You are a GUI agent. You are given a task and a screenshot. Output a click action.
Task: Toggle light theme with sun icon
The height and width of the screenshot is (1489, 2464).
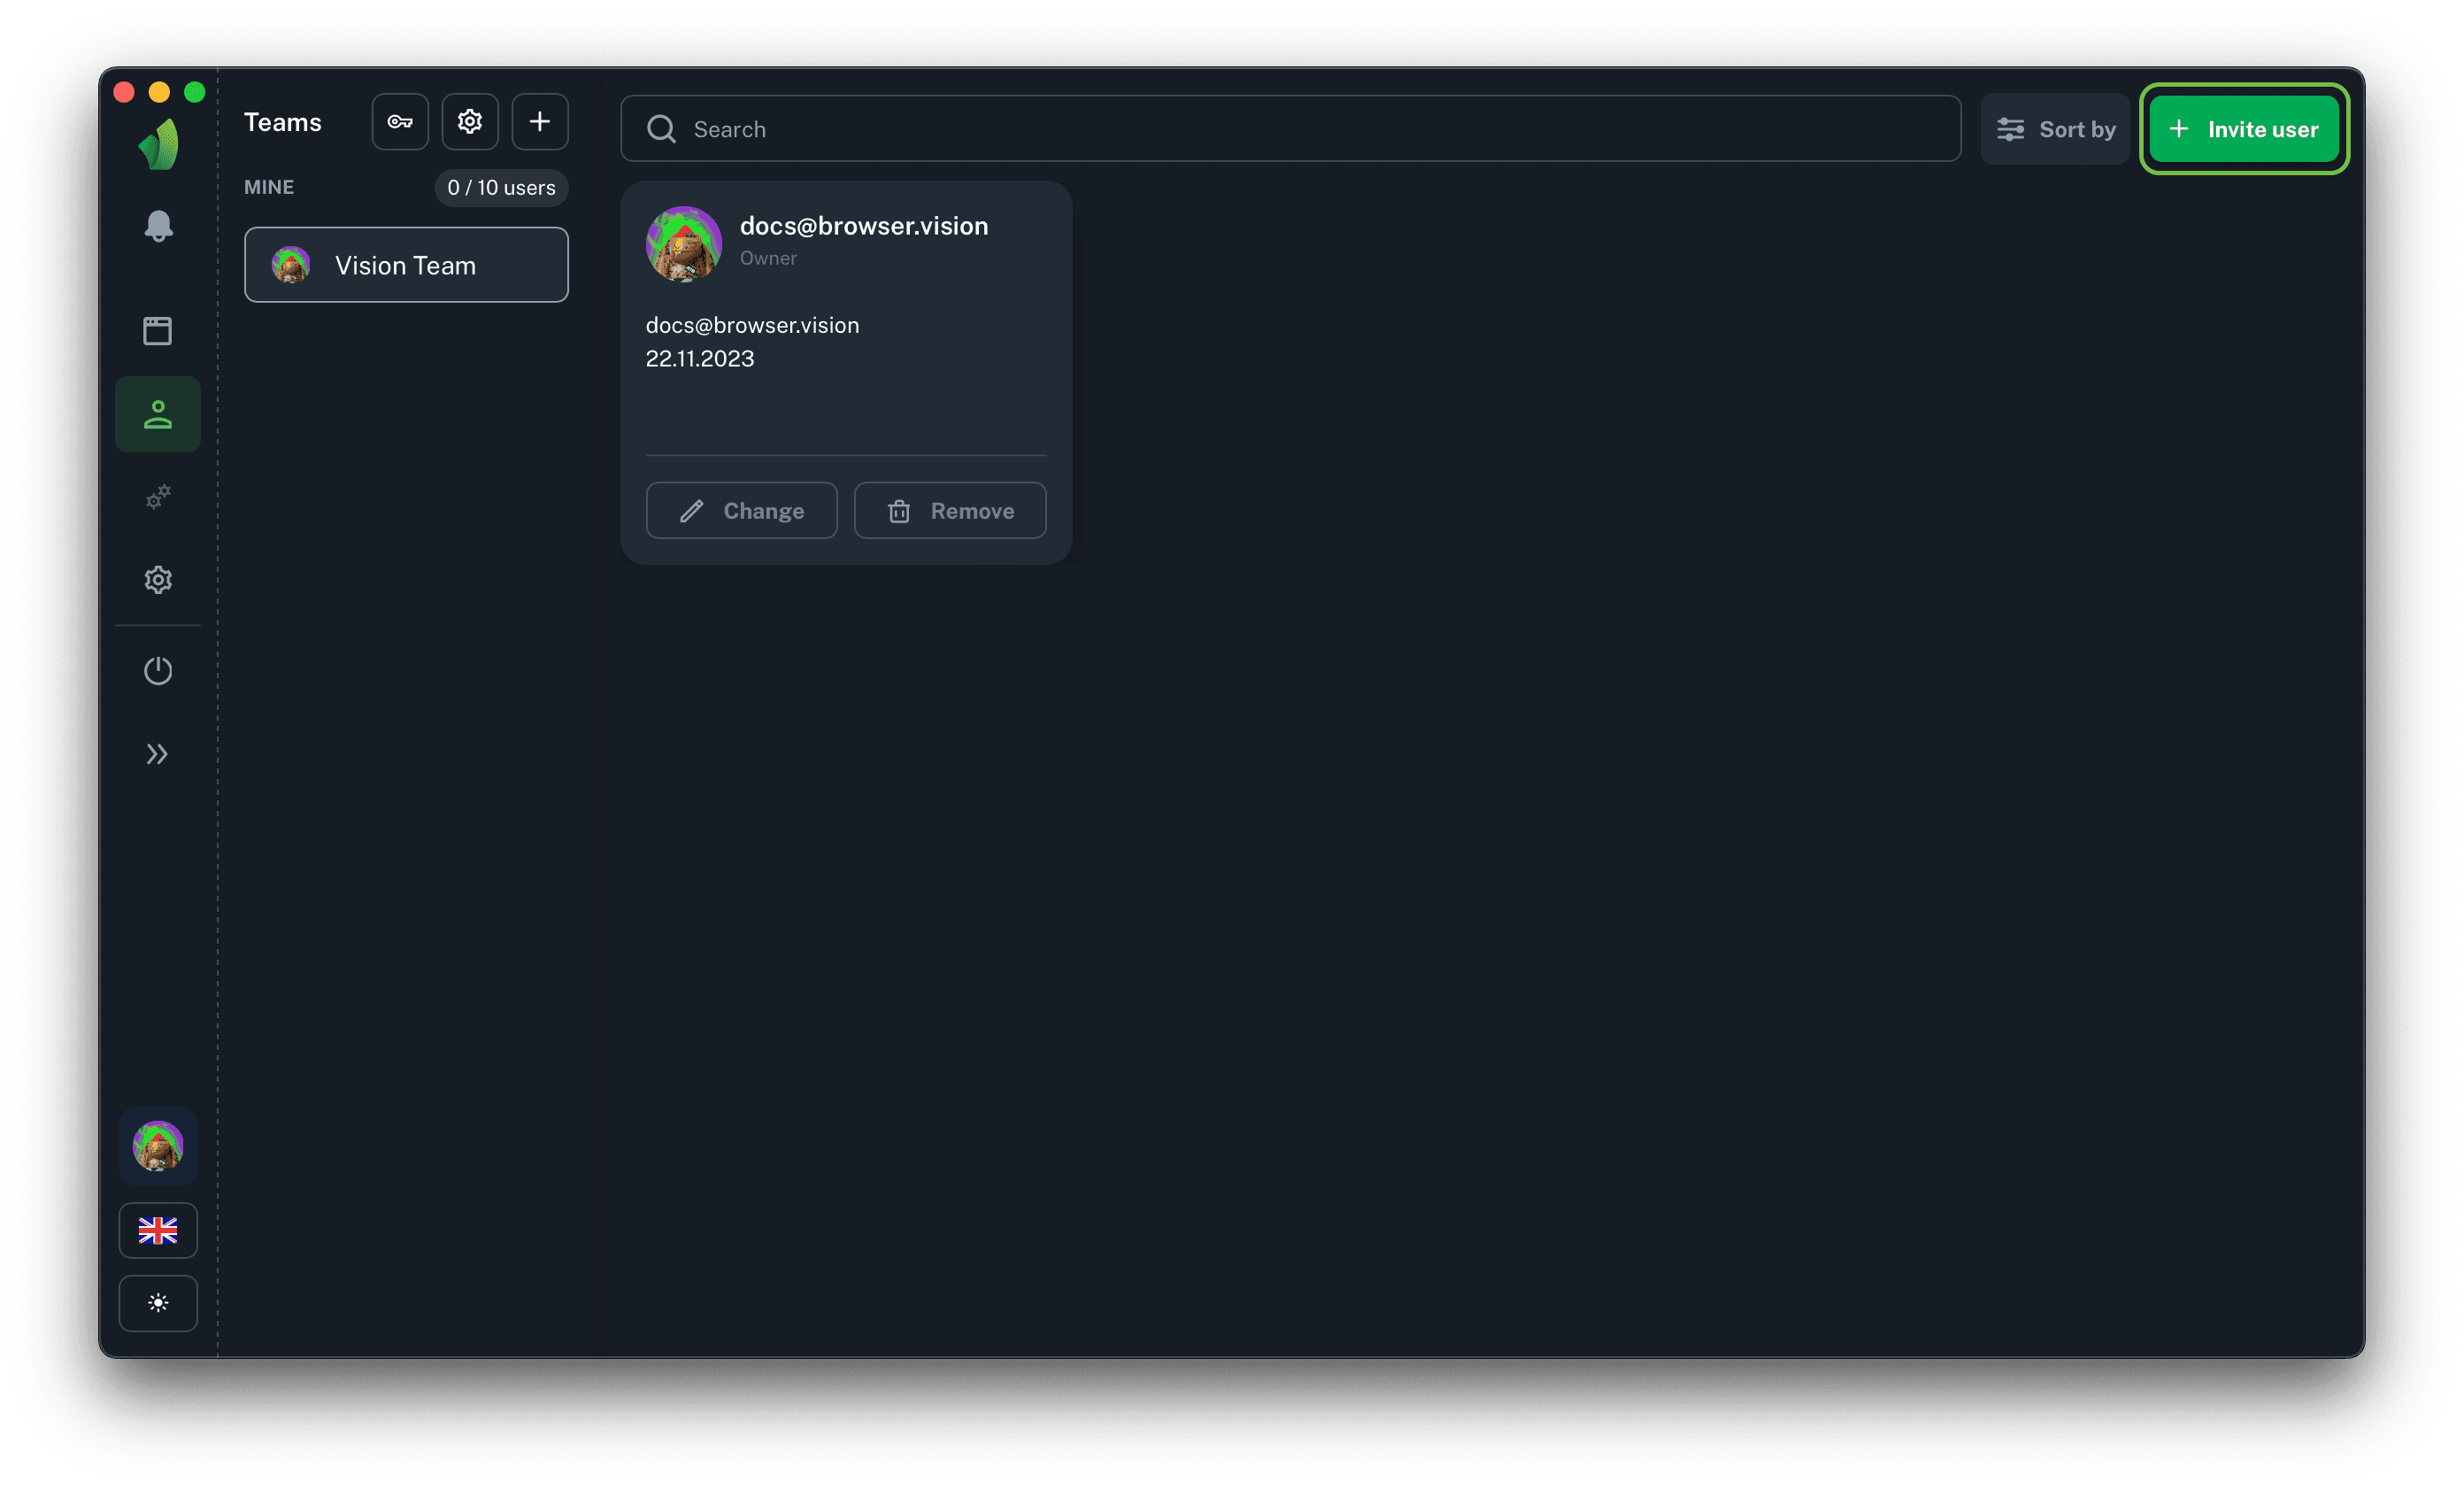tap(158, 1303)
